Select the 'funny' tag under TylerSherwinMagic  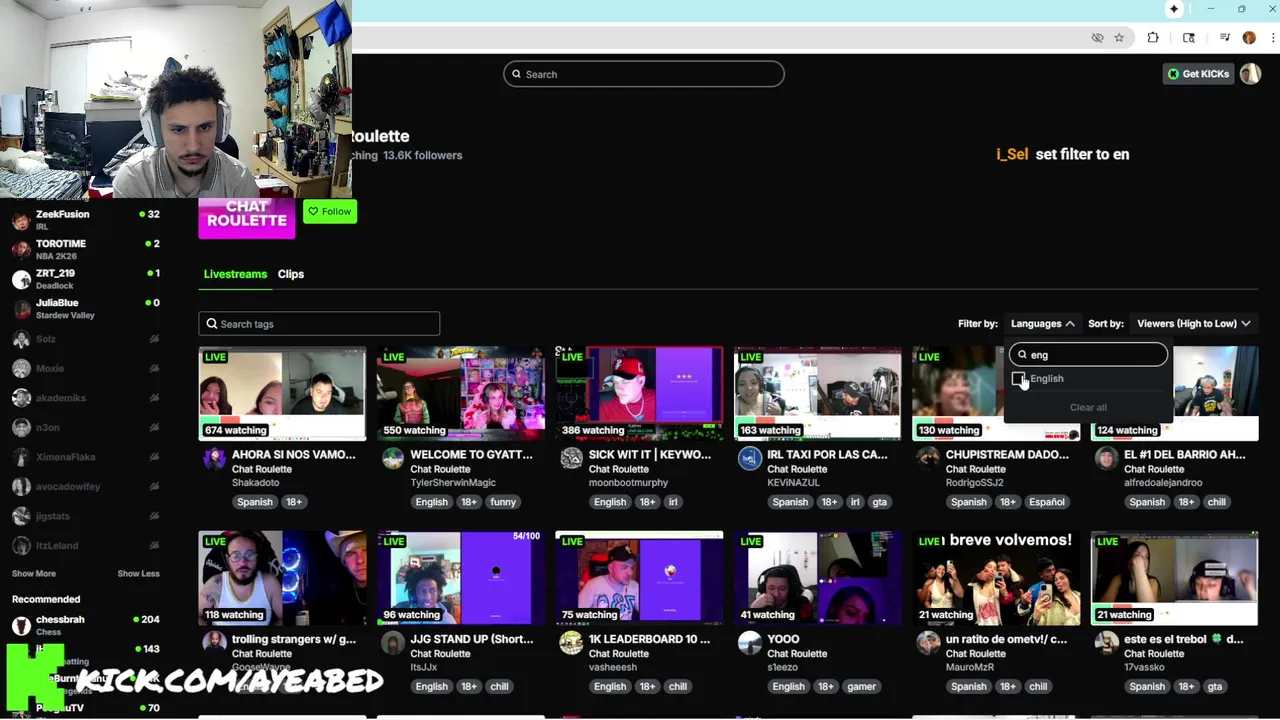[503, 502]
